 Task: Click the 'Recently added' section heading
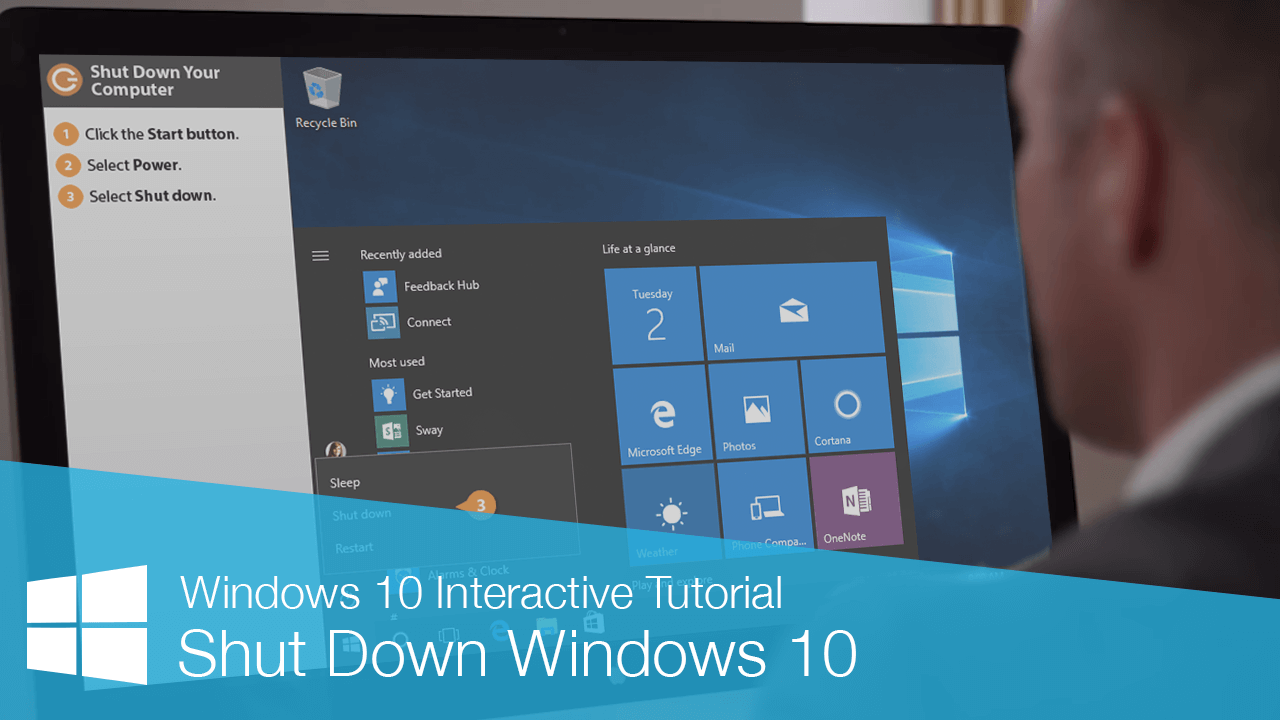401,254
